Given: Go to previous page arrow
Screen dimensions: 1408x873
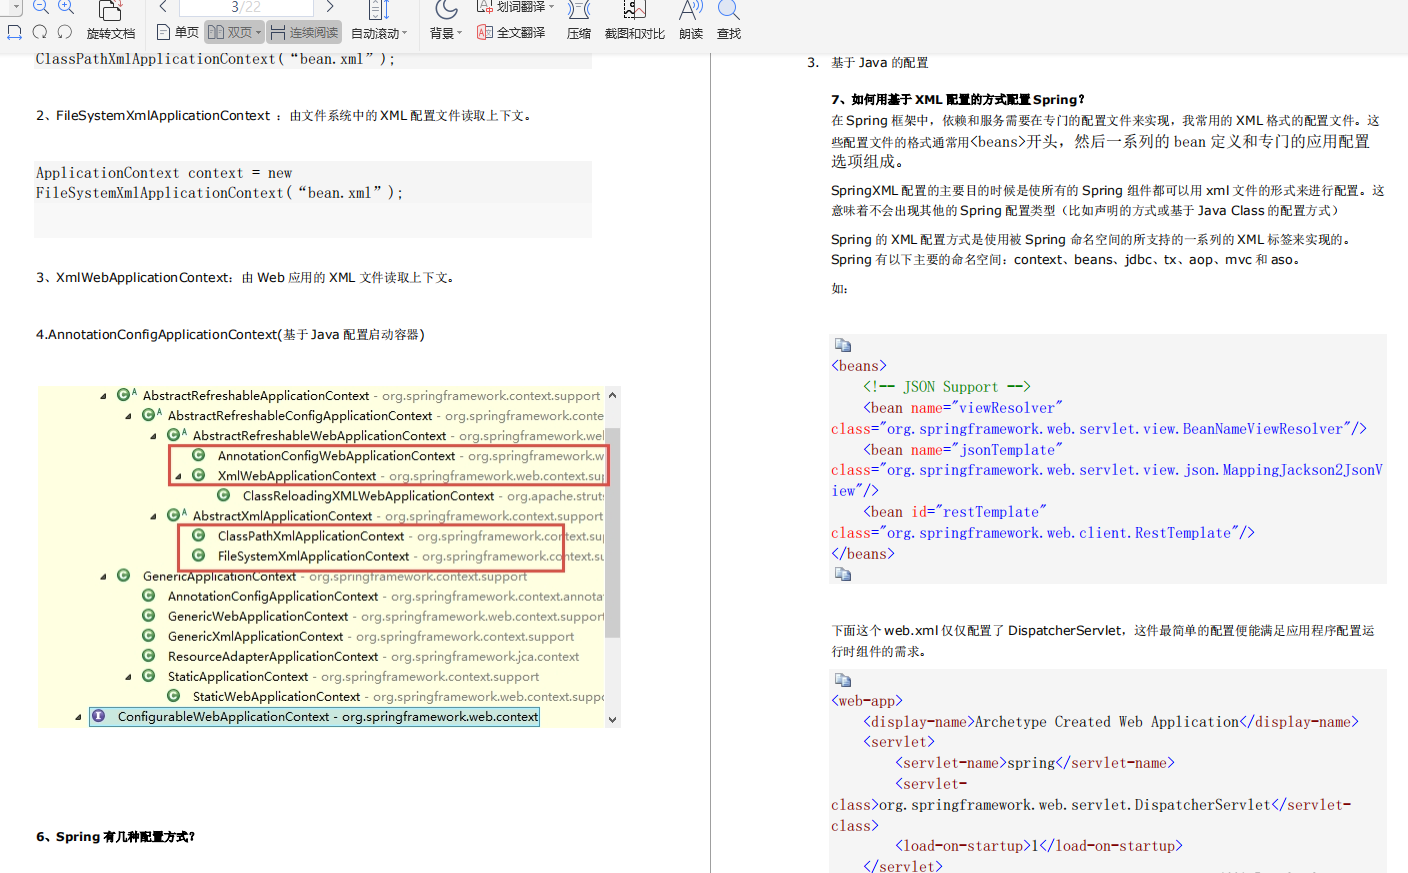Looking at the screenshot, I should 163,7.
